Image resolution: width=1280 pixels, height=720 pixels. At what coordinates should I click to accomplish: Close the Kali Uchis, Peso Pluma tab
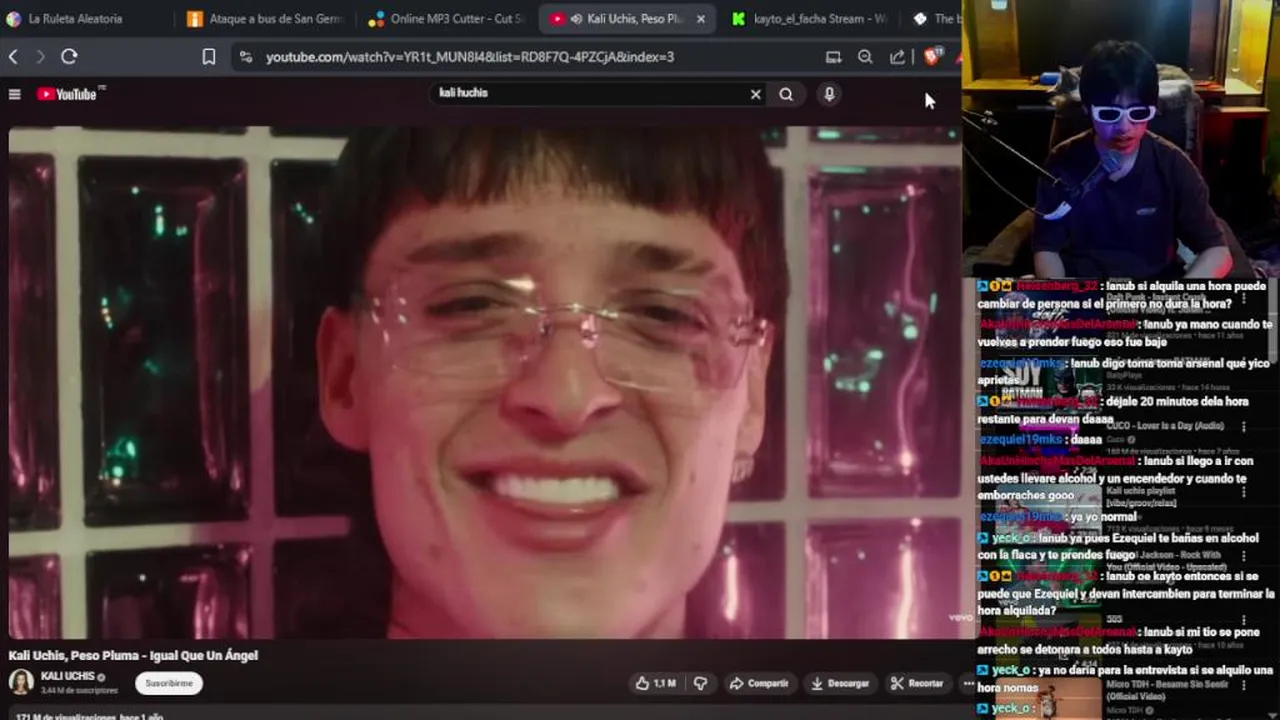tap(700, 19)
